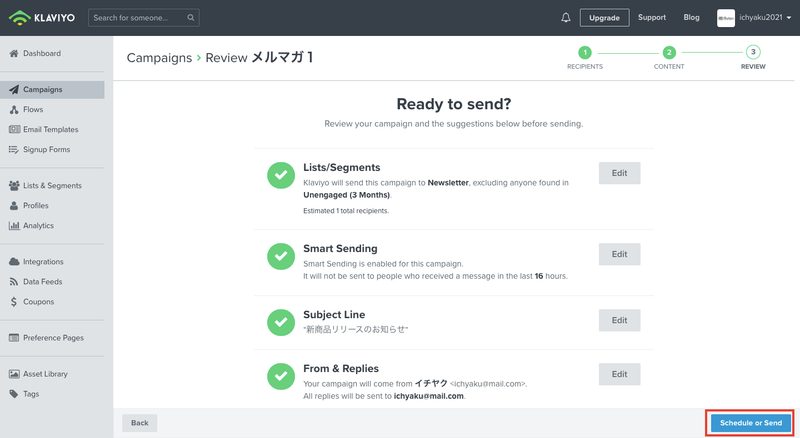Click the Tags icon

[x=14, y=394]
